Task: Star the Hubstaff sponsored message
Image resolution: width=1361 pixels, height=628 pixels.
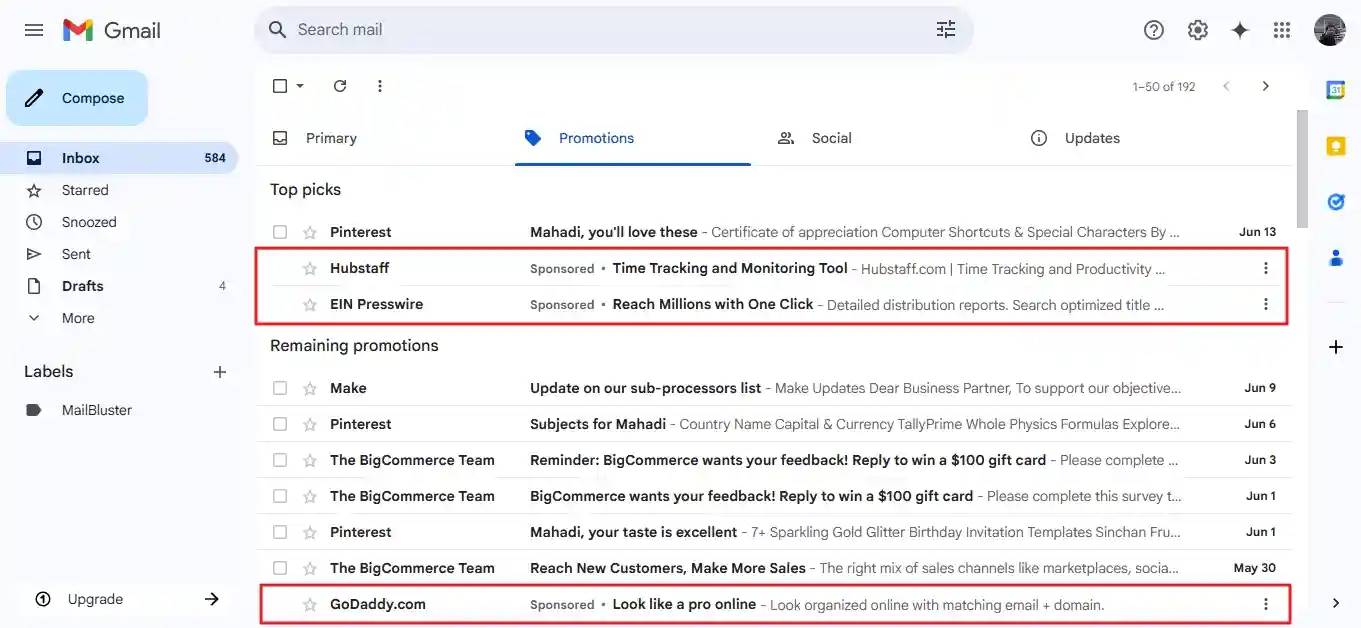Action: tap(310, 268)
